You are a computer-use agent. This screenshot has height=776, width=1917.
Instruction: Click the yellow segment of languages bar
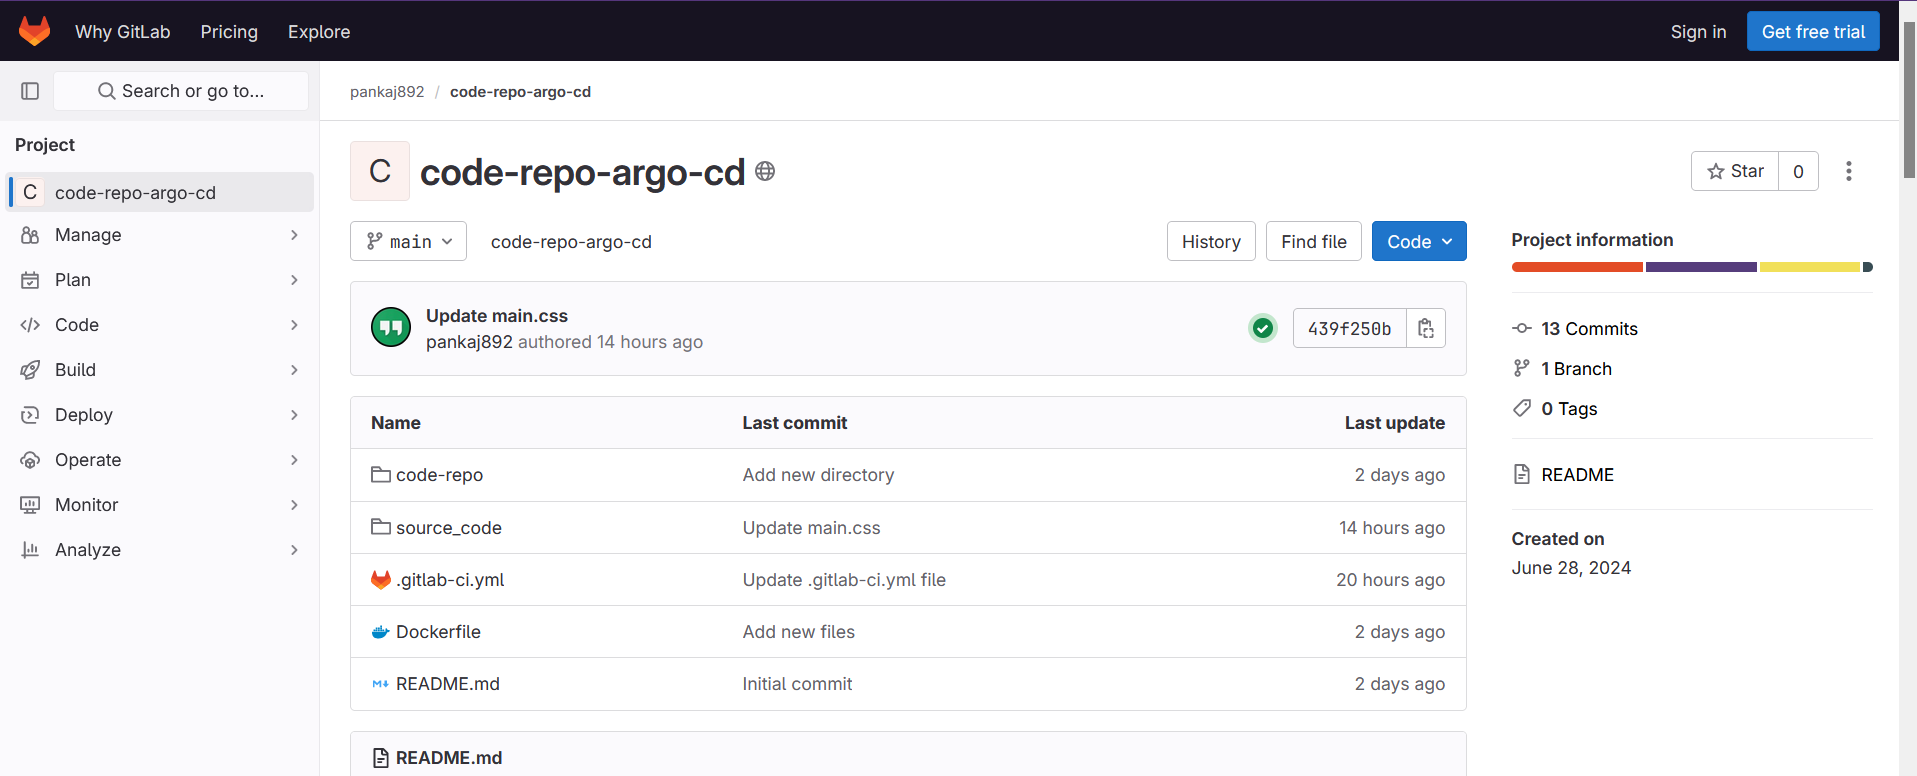click(x=1810, y=267)
